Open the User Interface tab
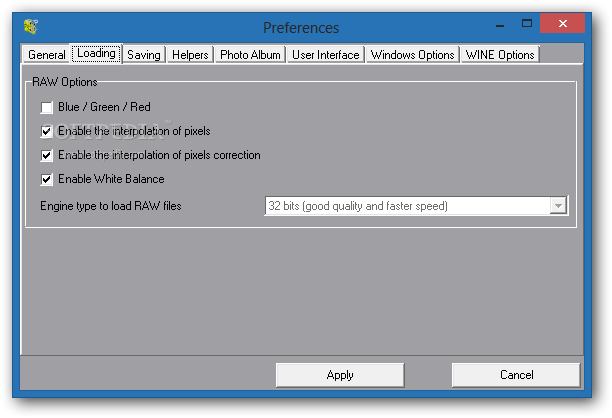 point(326,55)
